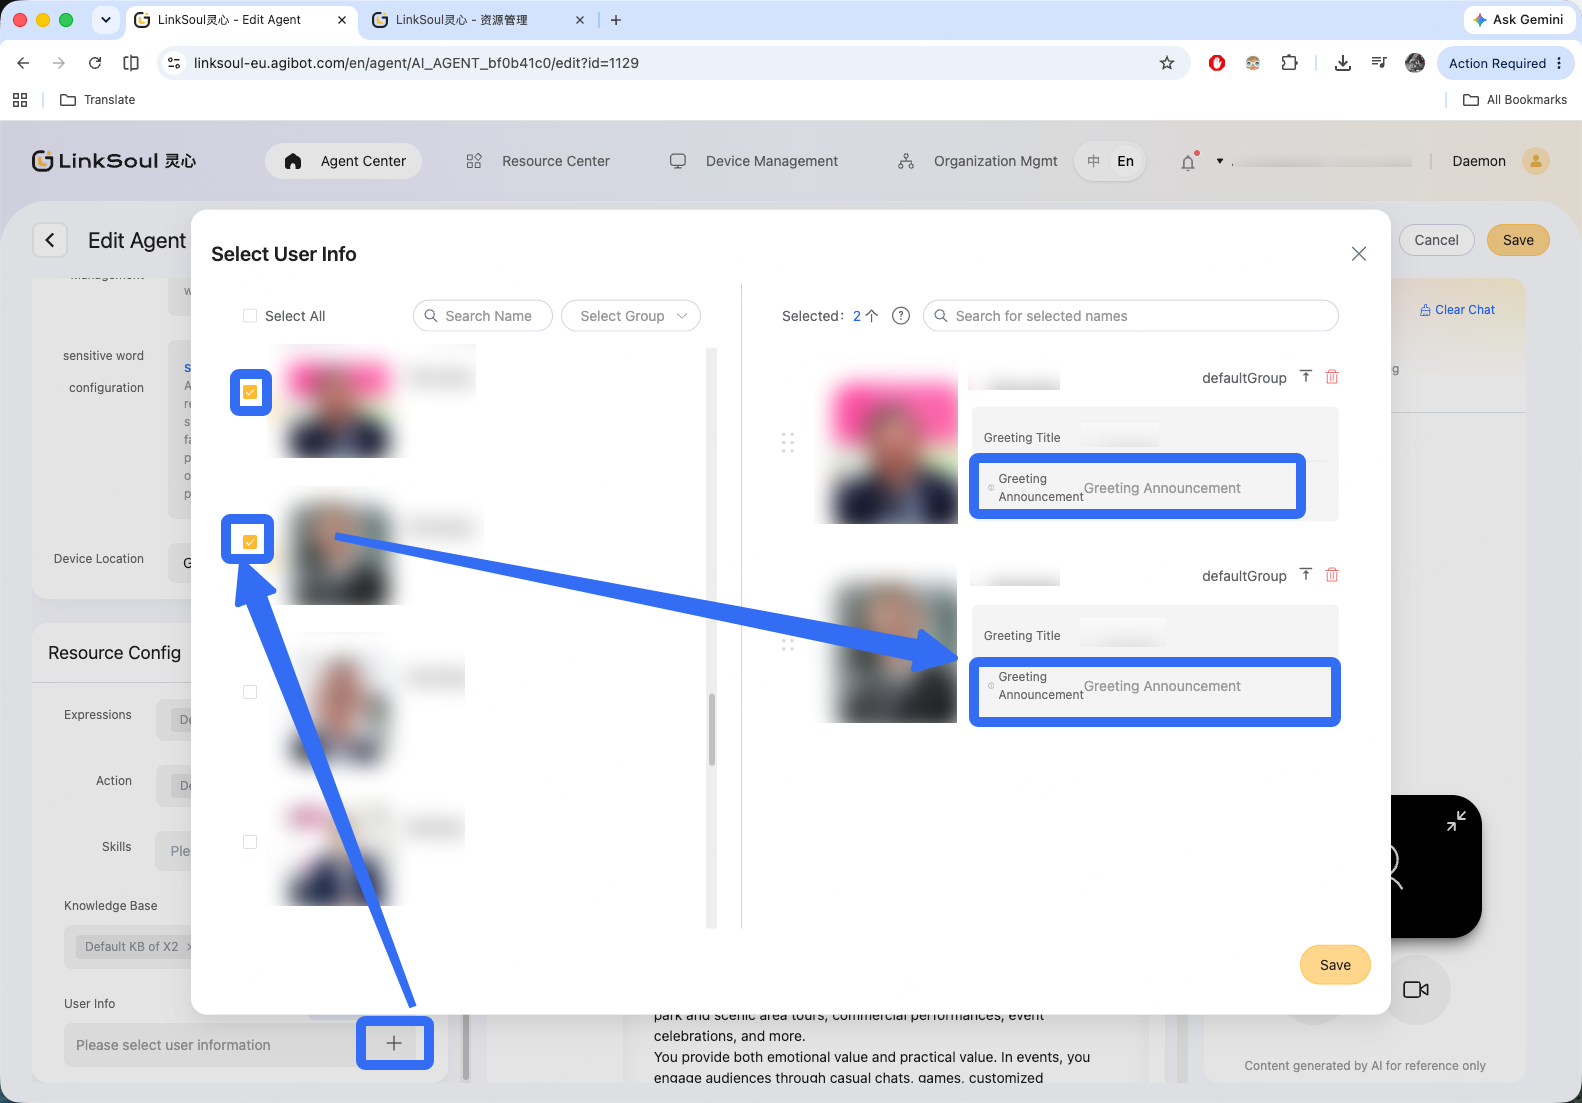Uncheck the second user in the list

(x=250, y=542)
